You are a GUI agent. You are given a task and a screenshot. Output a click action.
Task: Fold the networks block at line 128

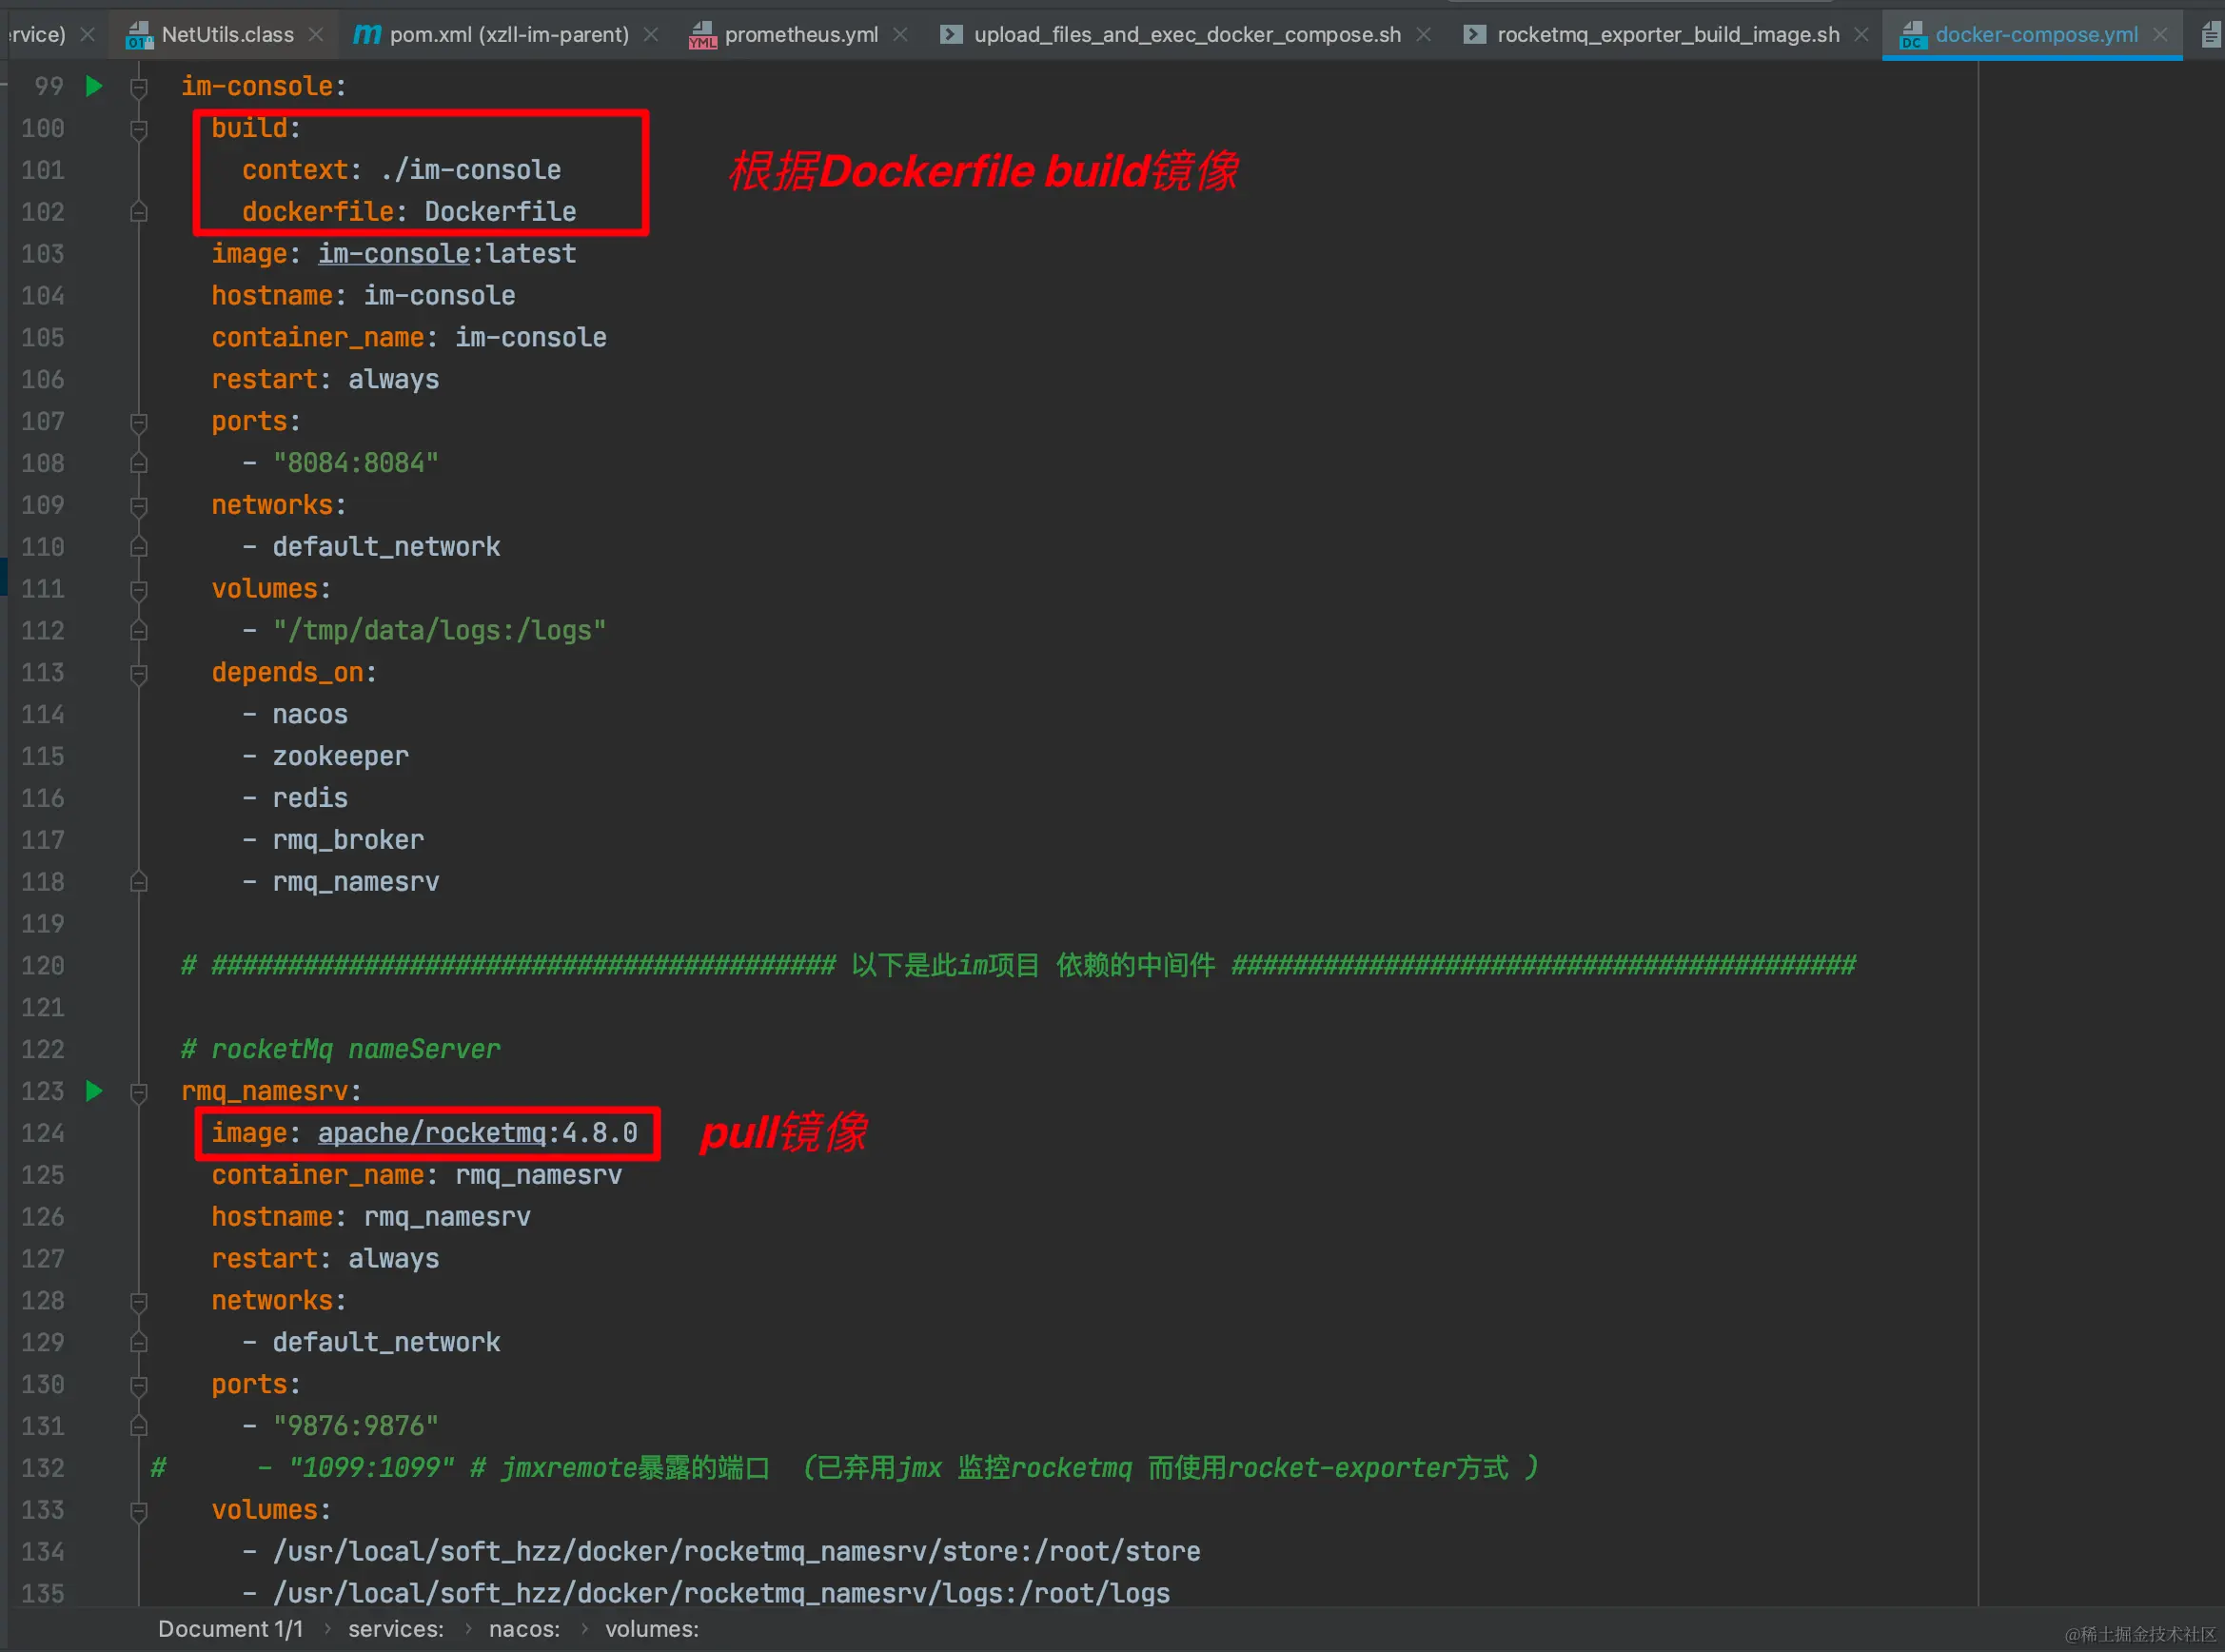coord(139,1301)
